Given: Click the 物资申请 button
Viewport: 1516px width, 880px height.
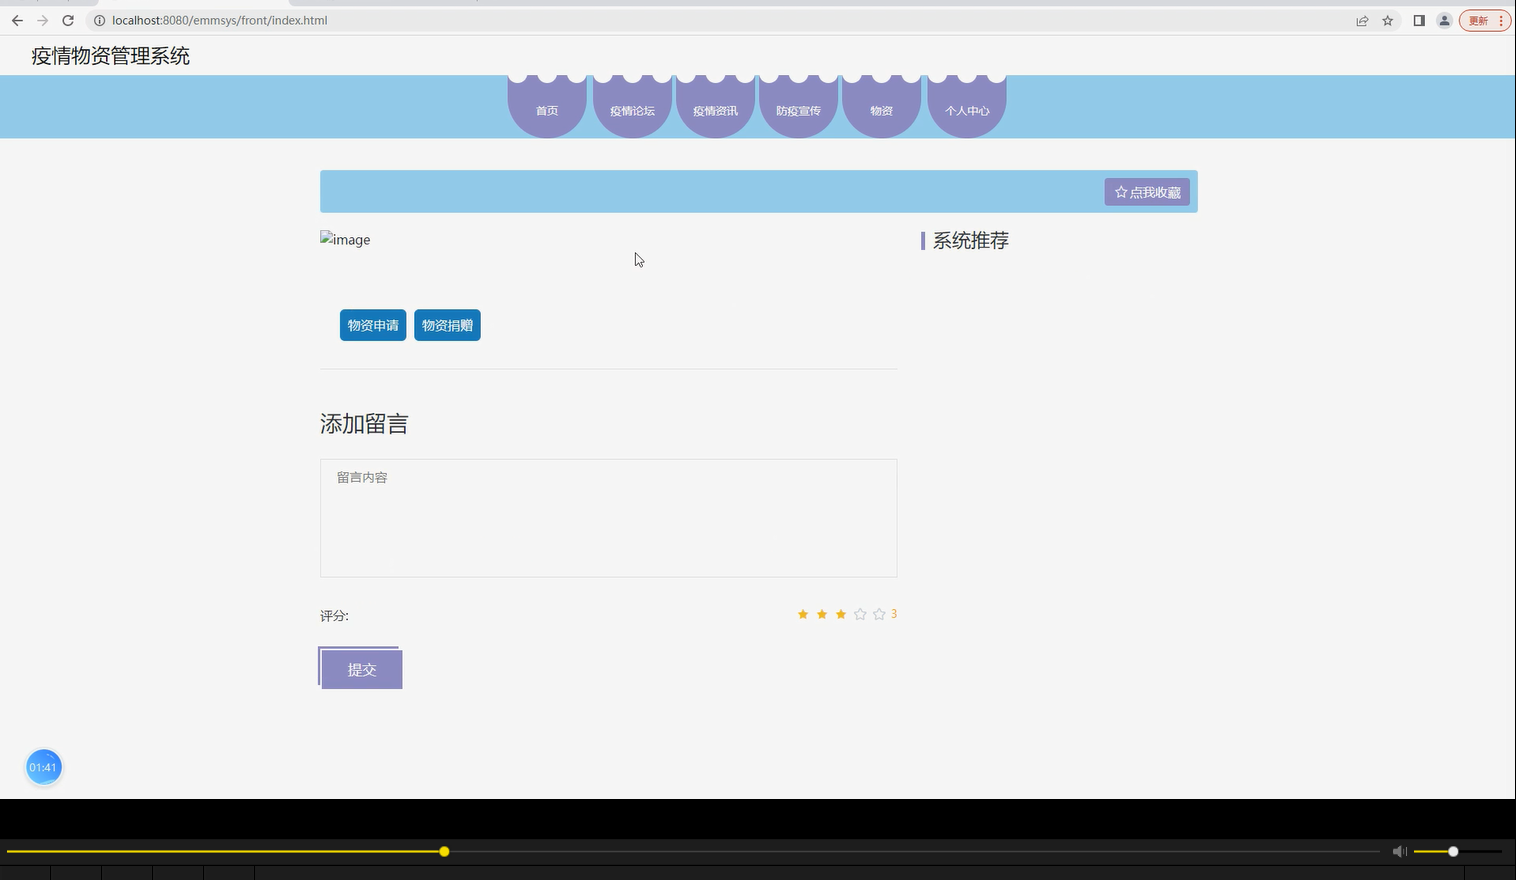Looking at the screenshot, I should point(372,325).
